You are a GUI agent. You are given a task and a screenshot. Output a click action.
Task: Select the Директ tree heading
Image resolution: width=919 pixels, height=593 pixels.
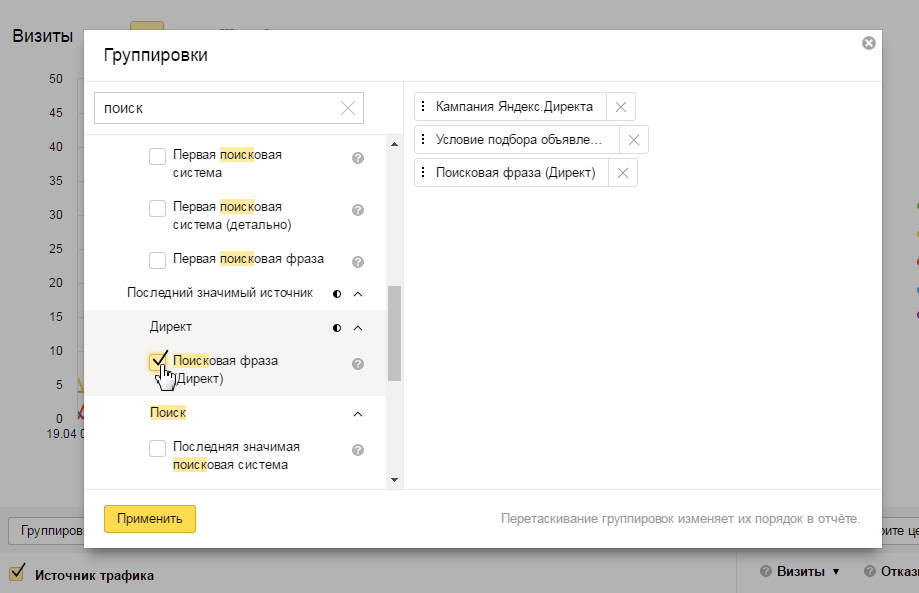click(x=171, y=326)
